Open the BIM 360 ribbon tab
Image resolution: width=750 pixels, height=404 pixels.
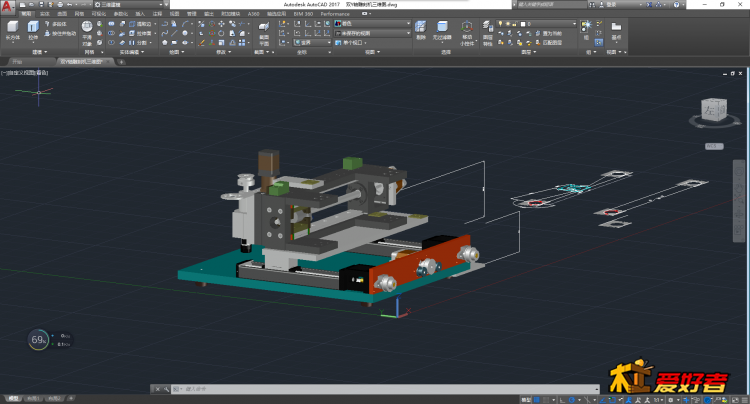tap(303, 14)
